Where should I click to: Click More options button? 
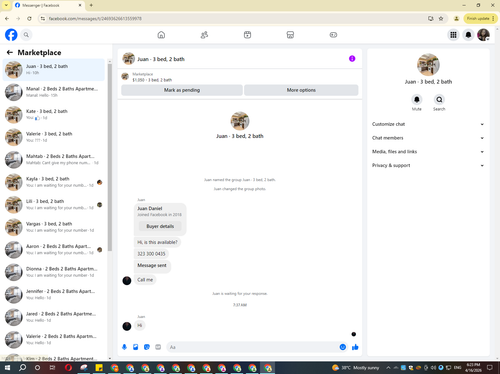coord(301,90)
